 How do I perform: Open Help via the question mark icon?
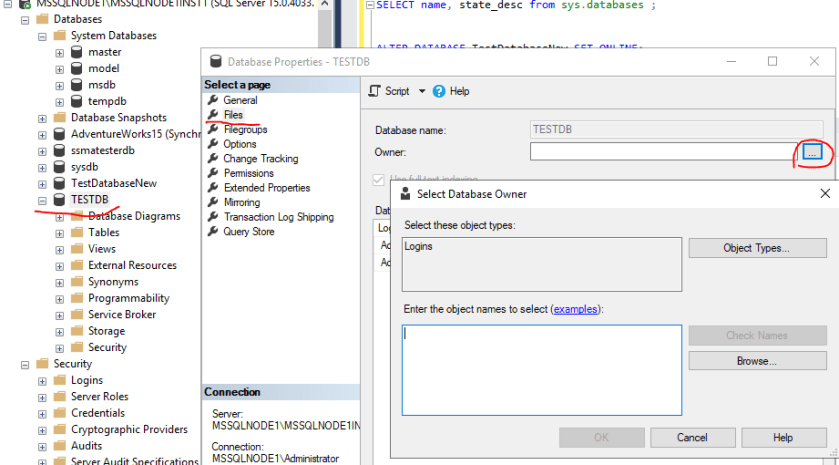point(439,91)
